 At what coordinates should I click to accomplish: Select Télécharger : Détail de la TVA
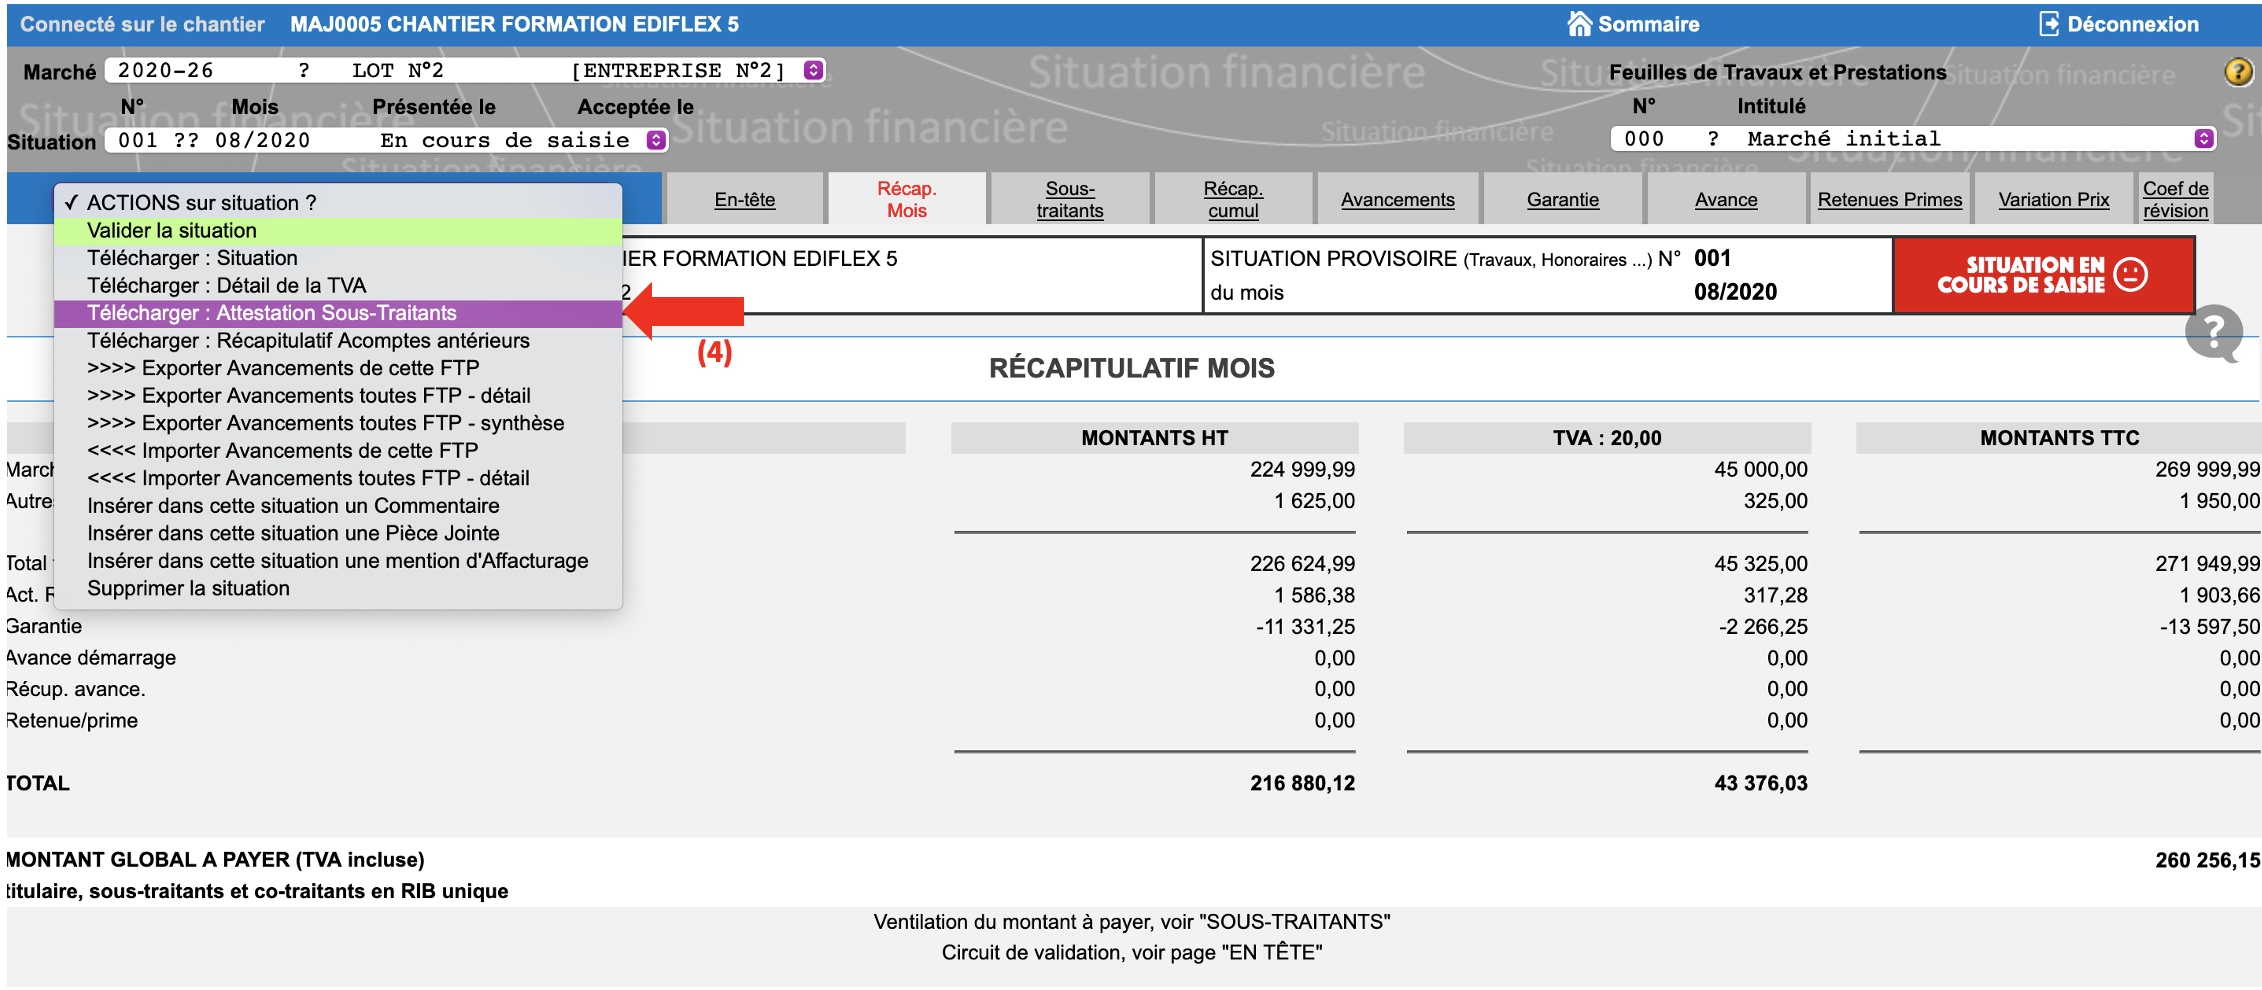226,286
